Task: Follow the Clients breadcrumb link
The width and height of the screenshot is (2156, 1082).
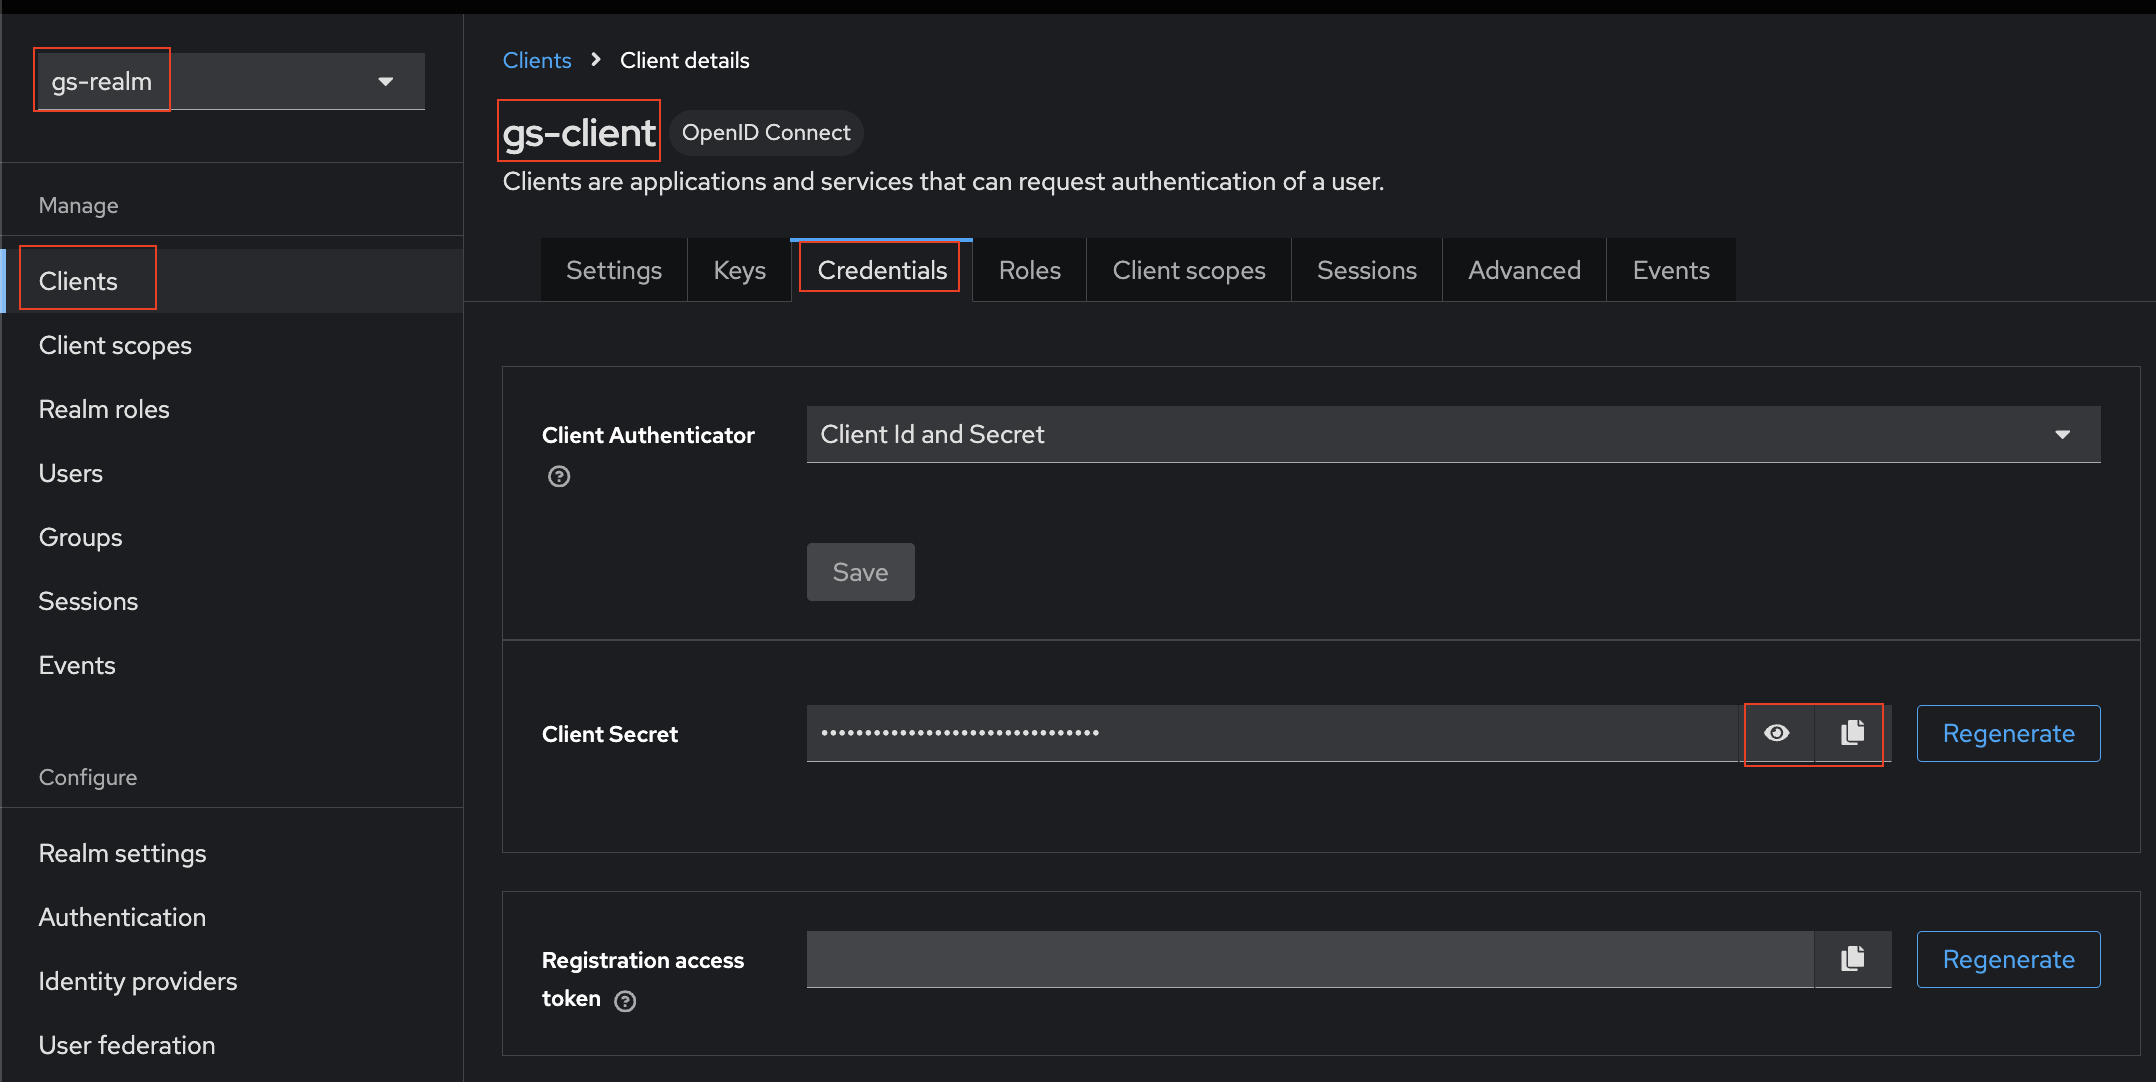Action: pos(536,60)
